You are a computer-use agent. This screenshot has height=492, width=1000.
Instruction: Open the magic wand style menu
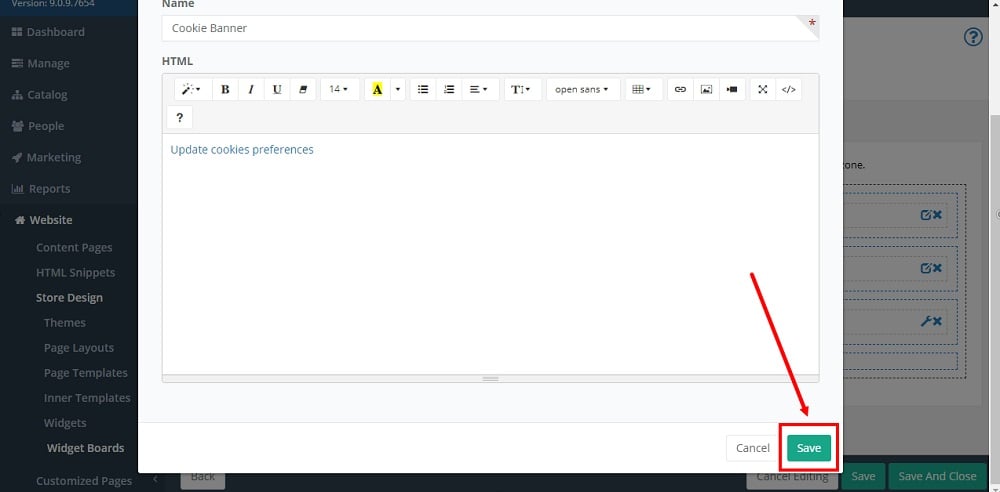[191, 89]
